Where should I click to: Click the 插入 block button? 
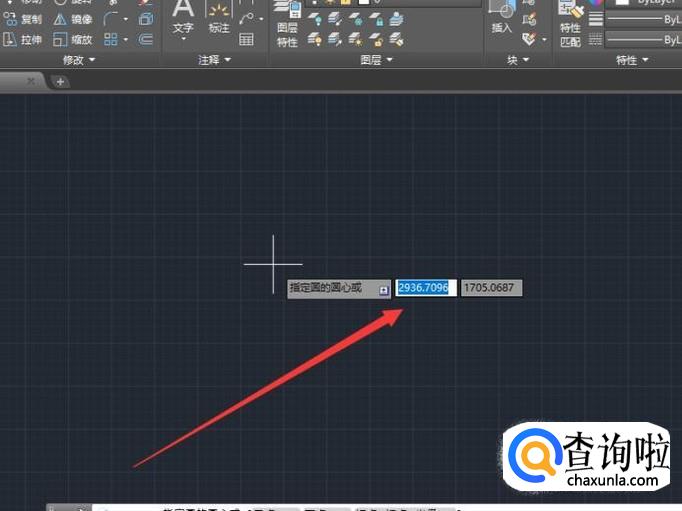502,19
